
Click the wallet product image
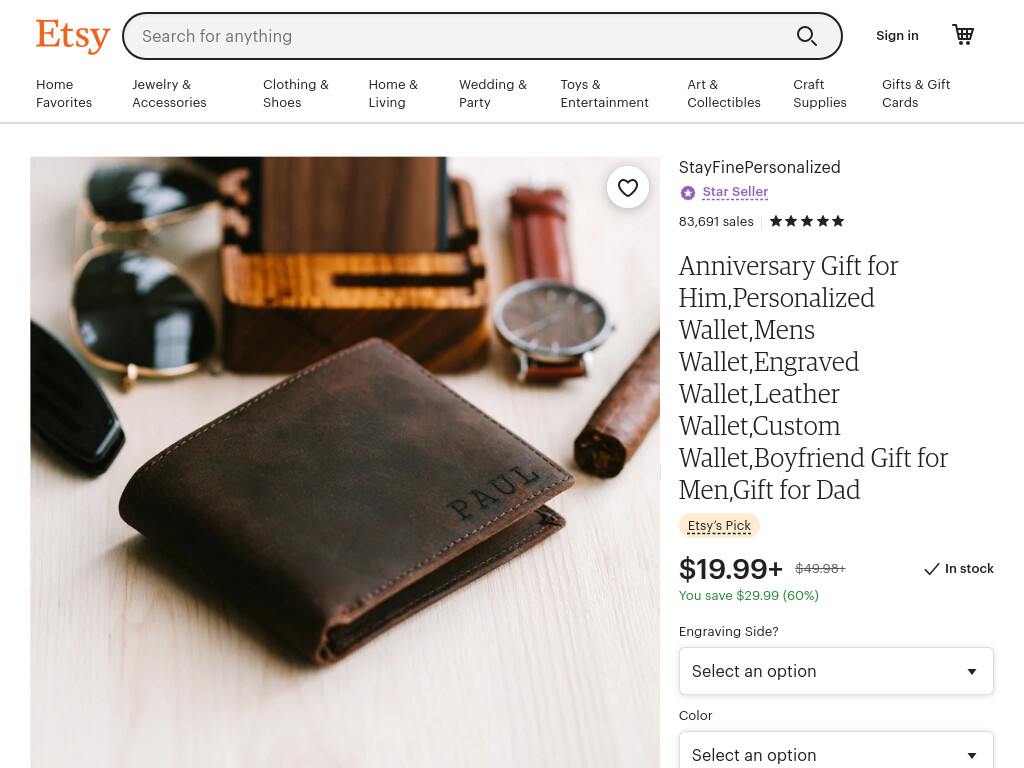pos(345,462)
